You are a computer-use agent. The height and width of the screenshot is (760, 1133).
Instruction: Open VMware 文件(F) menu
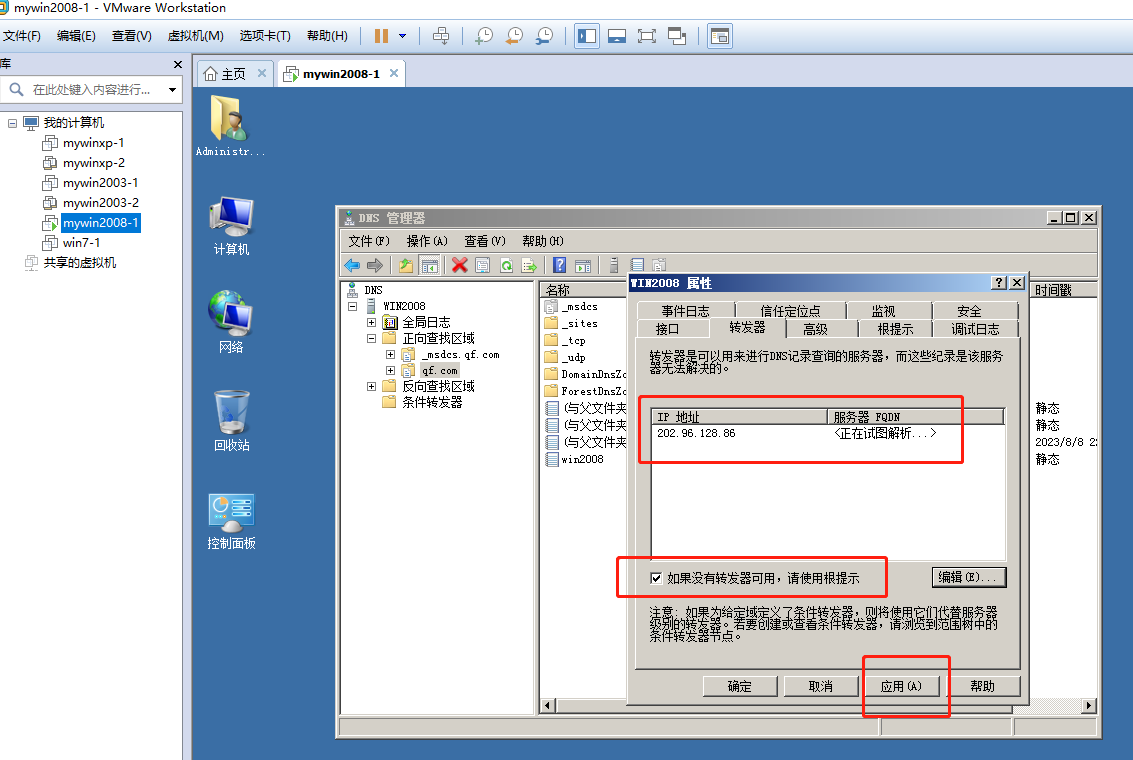click(x=22, y=35)
